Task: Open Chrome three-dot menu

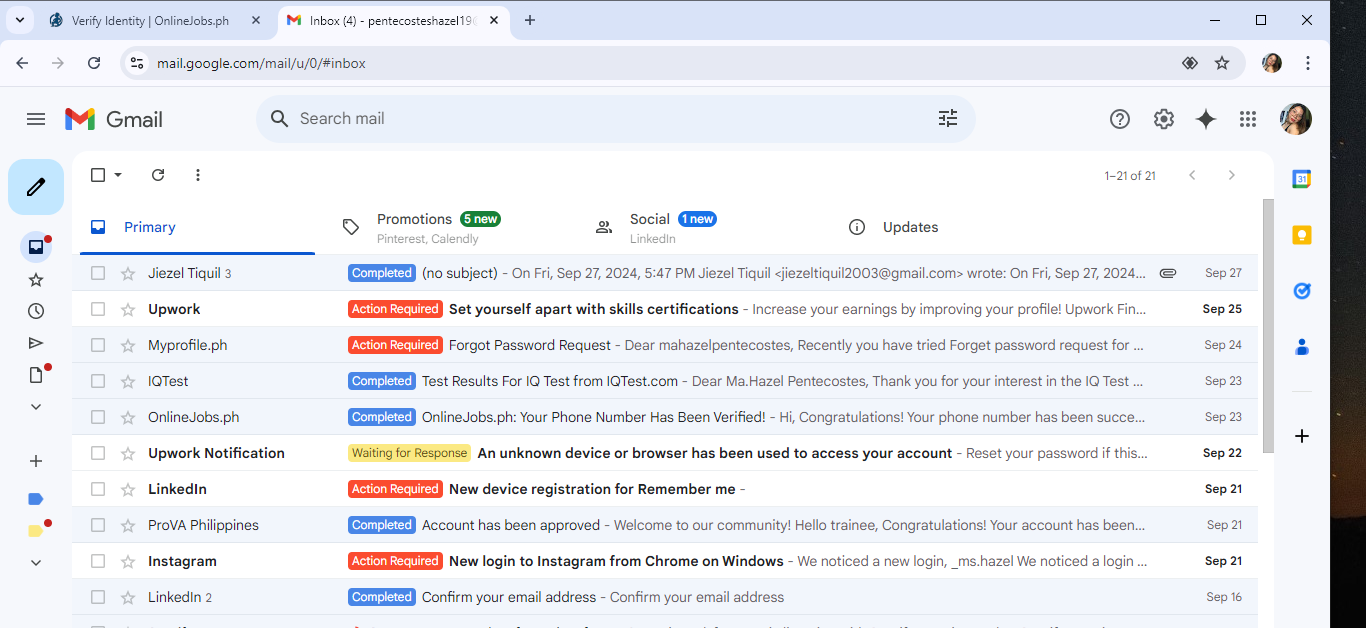Action: coord(1308,63)
